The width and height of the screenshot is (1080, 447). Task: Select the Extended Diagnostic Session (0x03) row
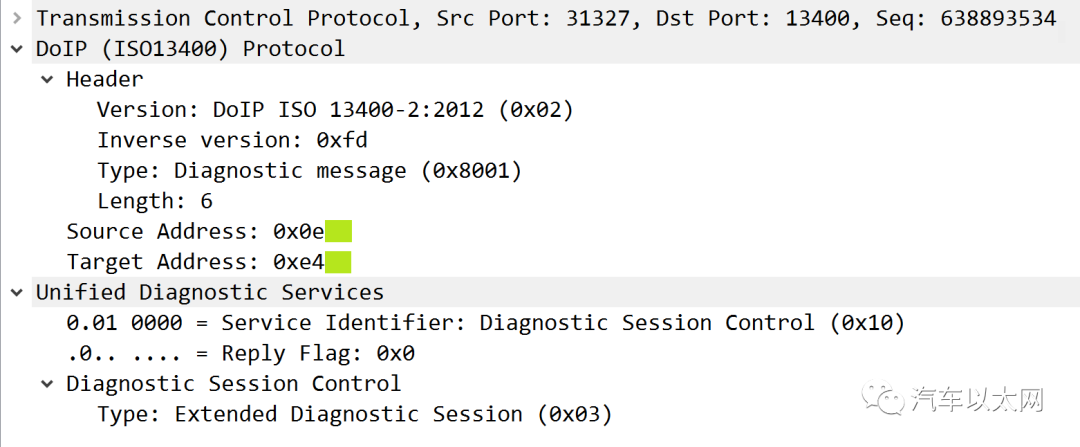354,414
